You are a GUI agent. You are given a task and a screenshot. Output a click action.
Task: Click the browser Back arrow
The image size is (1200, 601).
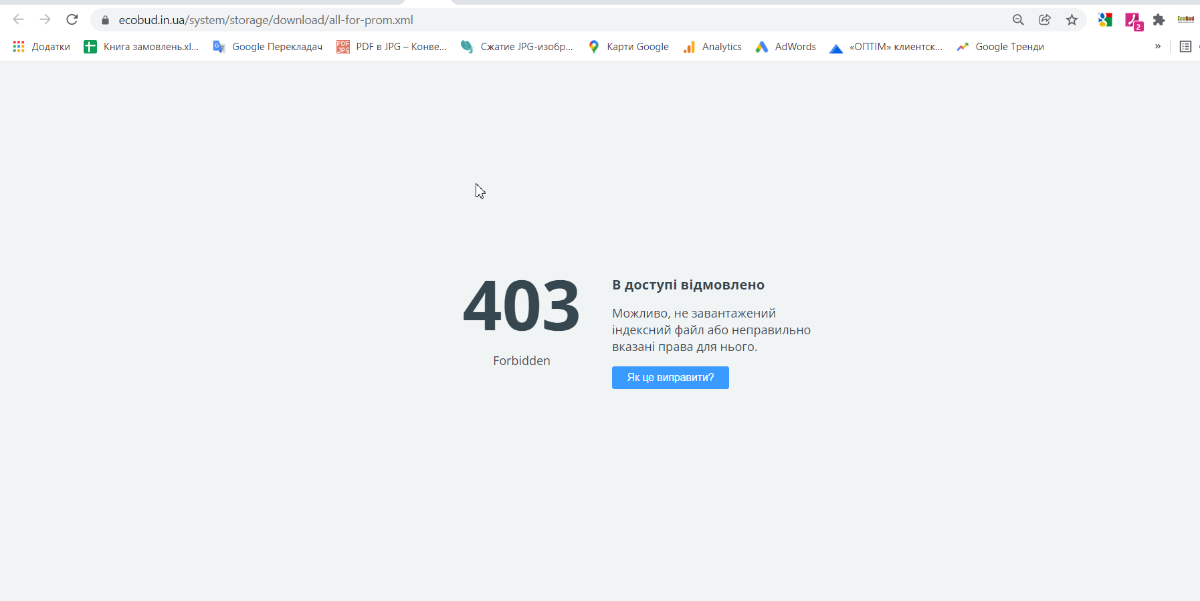coord(18,19)
